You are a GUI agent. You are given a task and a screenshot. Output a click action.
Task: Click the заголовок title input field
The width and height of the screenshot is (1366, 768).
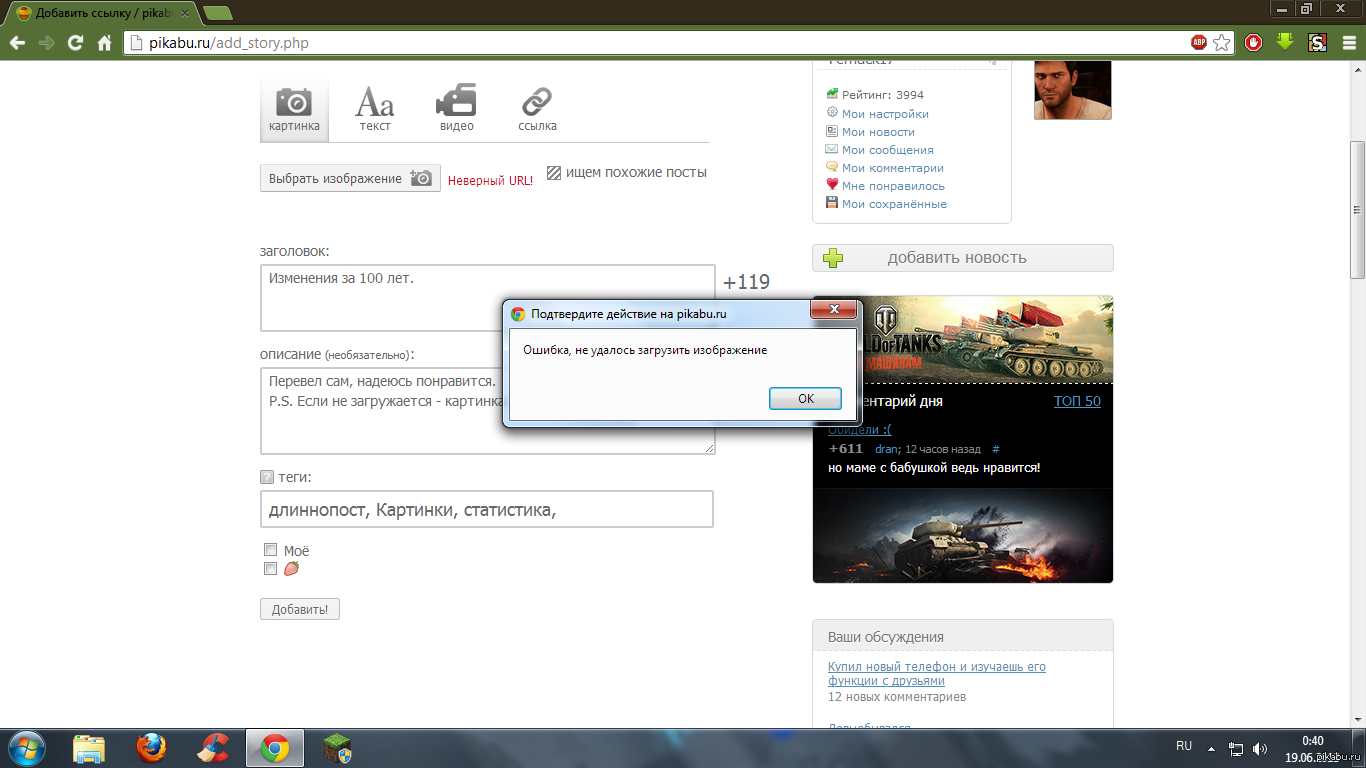(x=487, y=297)
